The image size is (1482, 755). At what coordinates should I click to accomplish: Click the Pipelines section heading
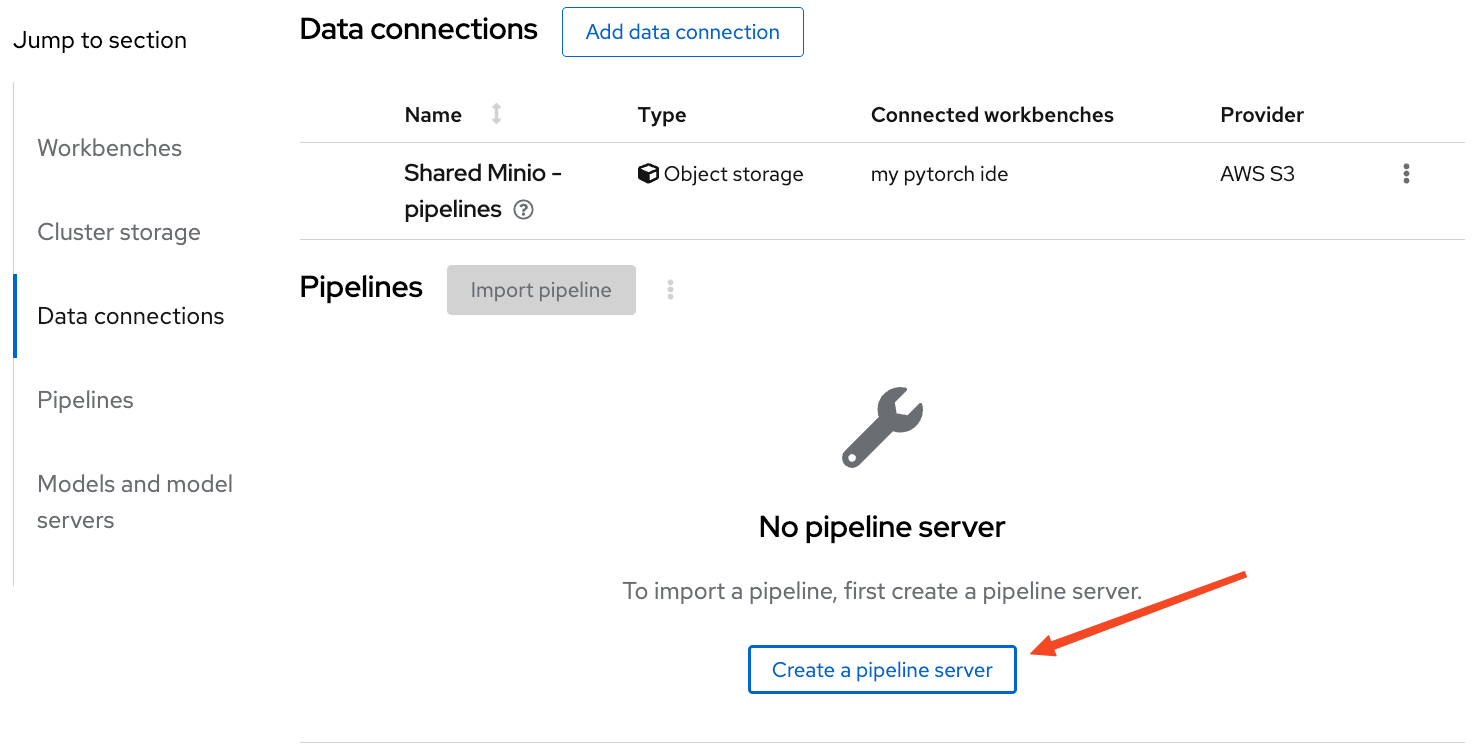coord(361,288)
